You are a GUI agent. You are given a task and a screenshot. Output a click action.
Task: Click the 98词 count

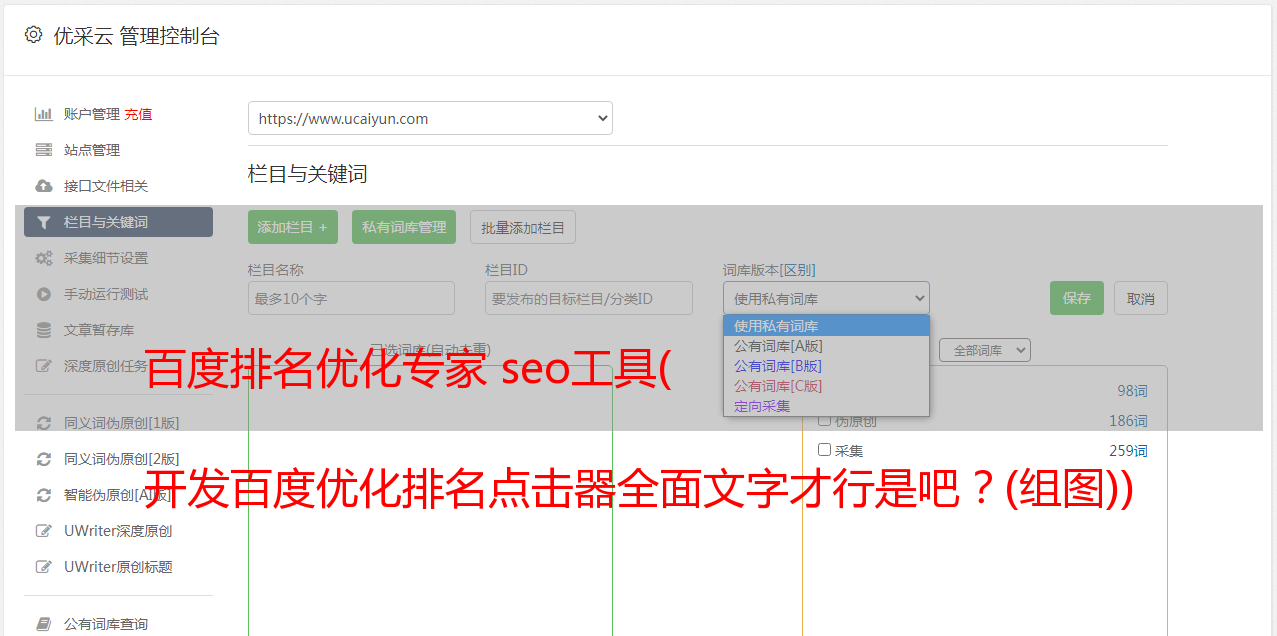[1132, 391]
